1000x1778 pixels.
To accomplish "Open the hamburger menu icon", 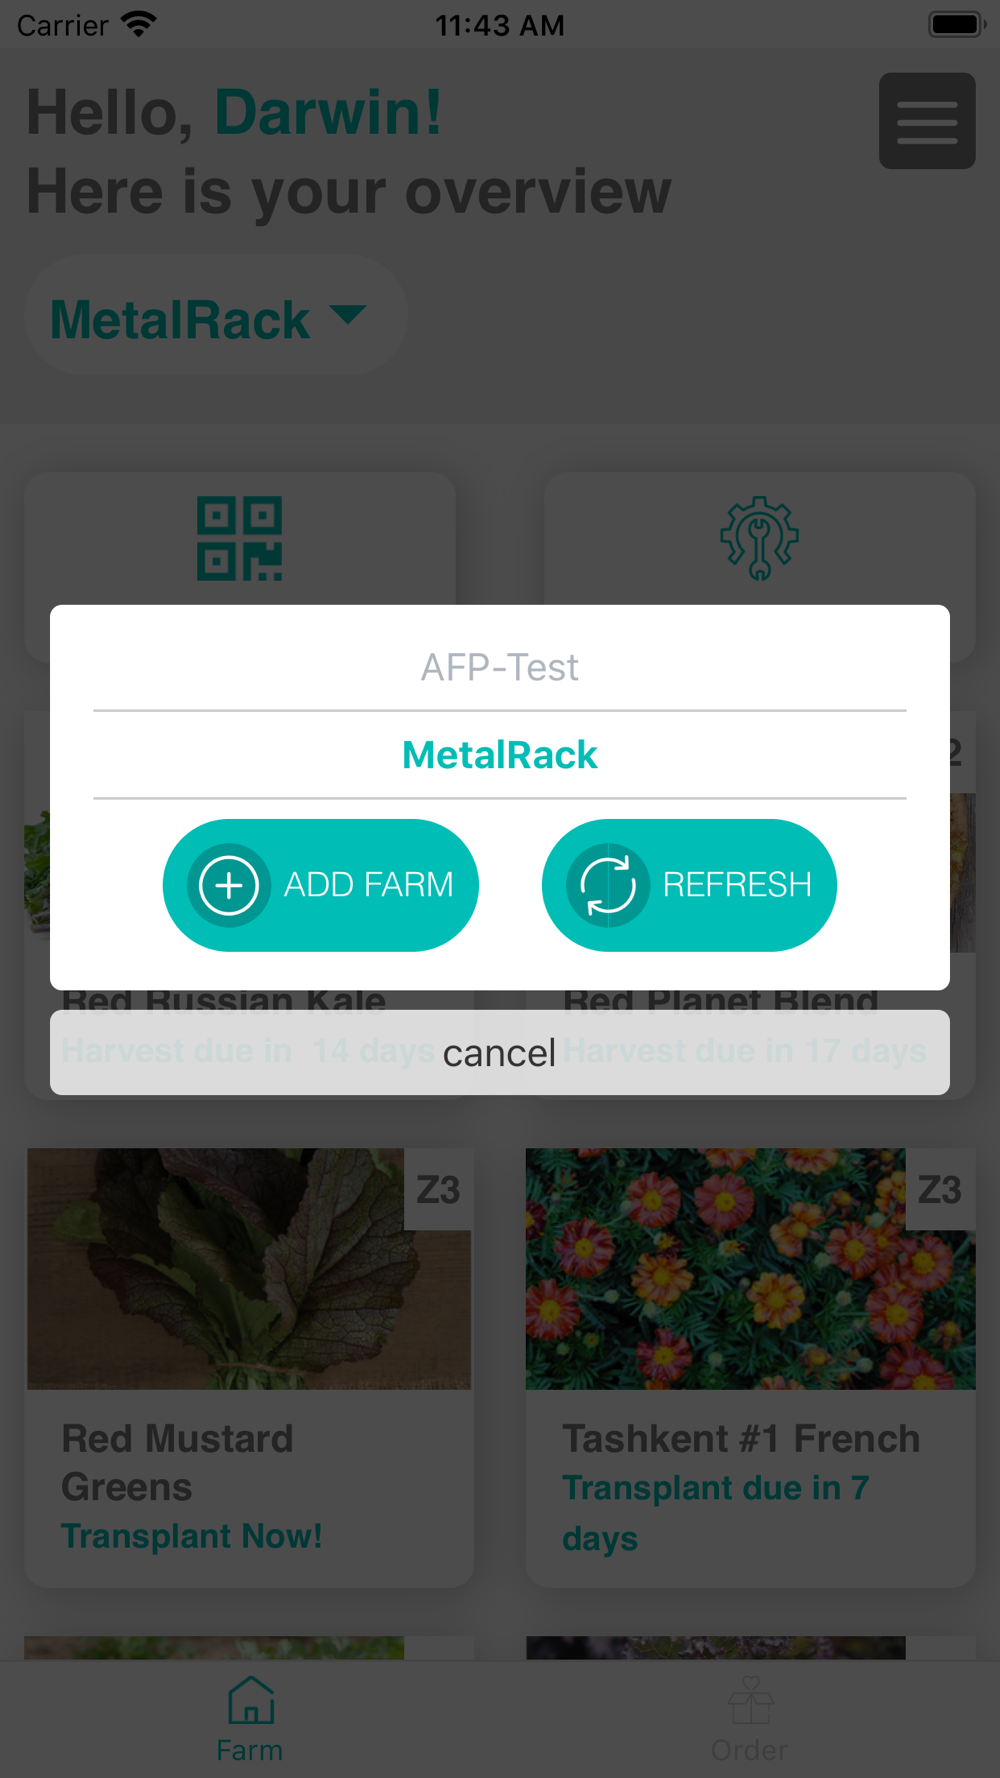I will tap(927, 121).
